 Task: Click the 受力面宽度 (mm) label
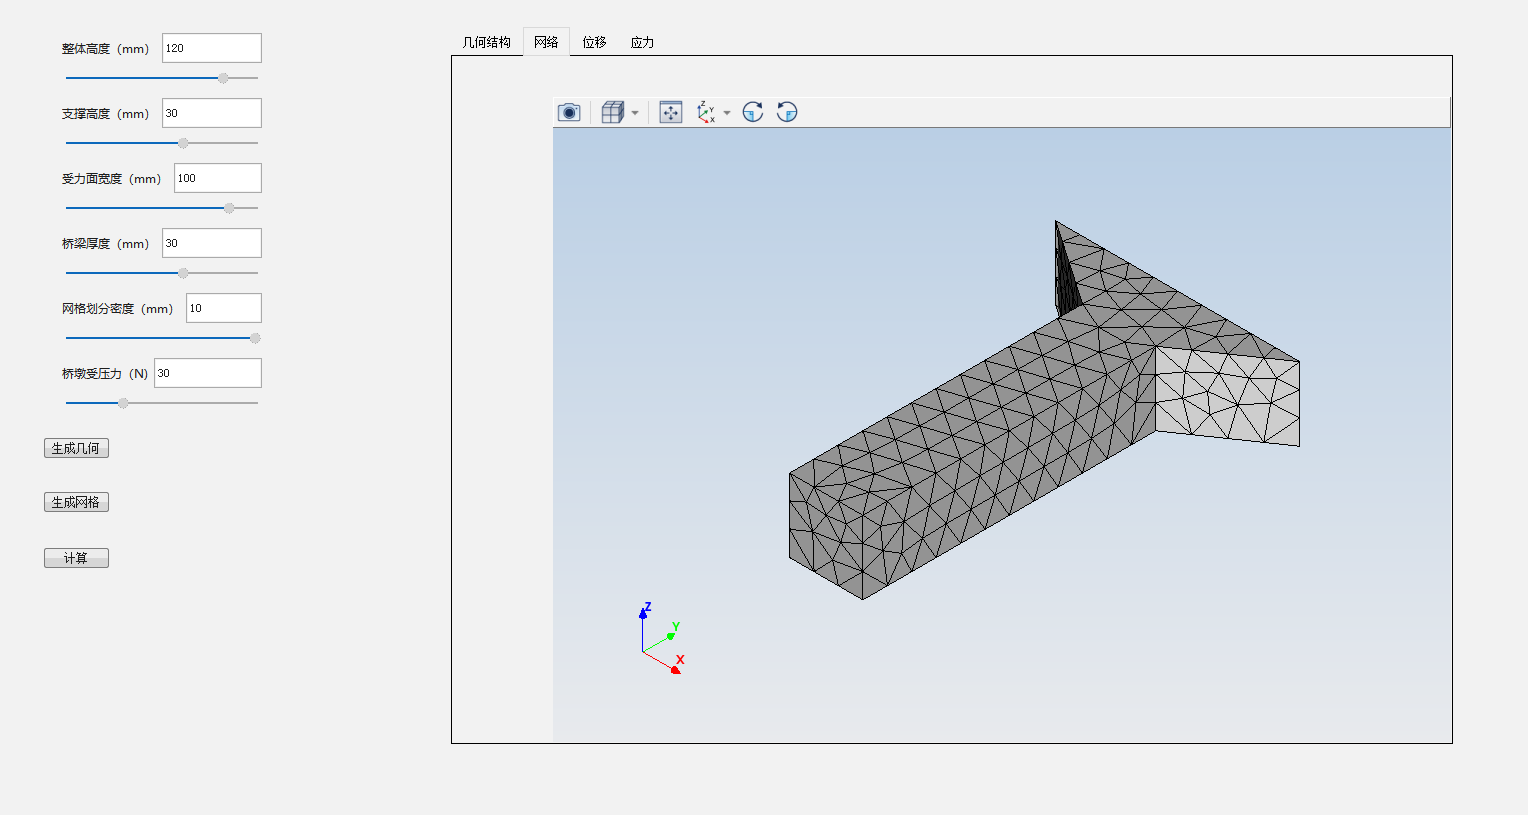111,179
